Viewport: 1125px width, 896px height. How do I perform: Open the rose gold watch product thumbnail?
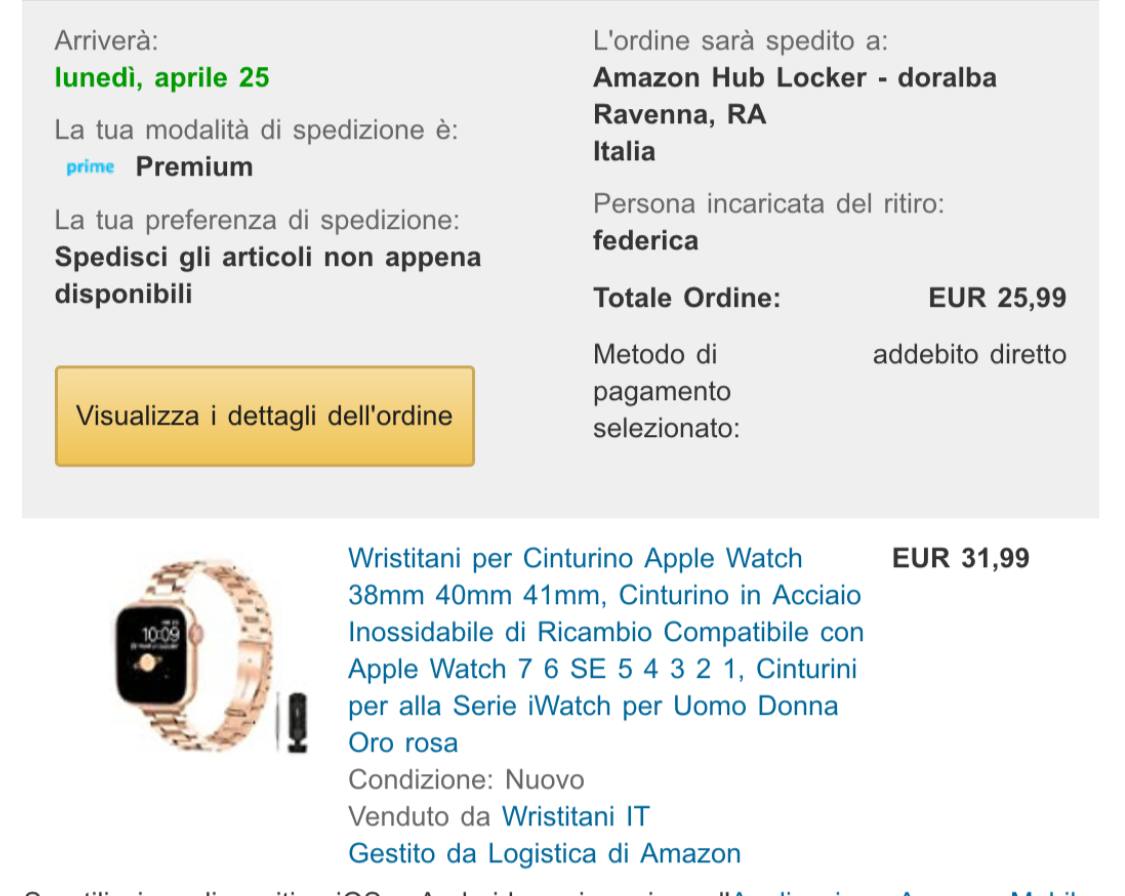pyautogui.click(x=210, y=656)
